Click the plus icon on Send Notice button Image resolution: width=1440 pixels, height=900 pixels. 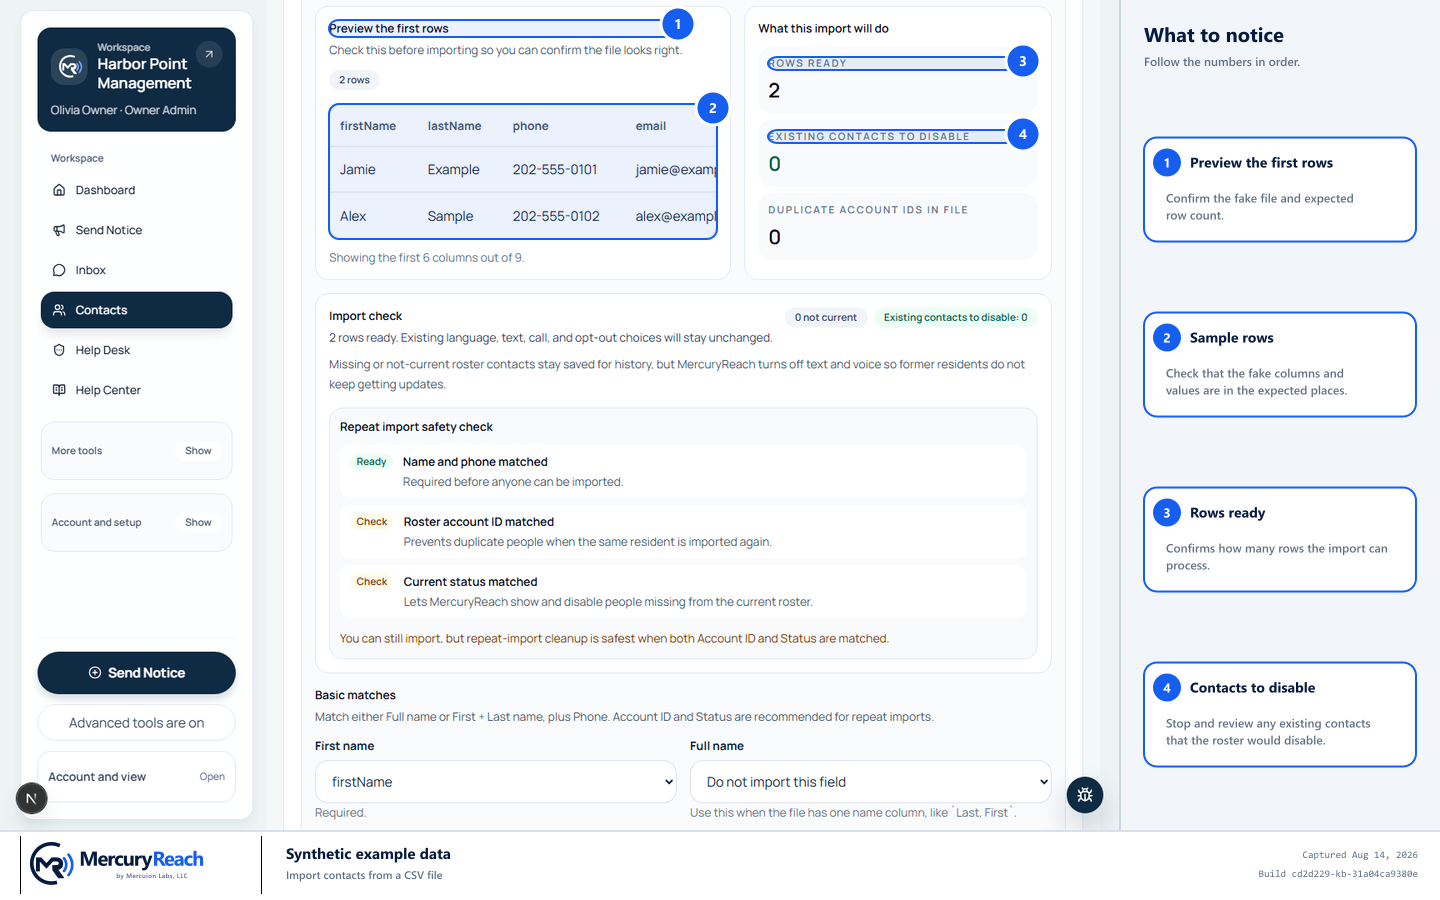(x=95, y=673)
